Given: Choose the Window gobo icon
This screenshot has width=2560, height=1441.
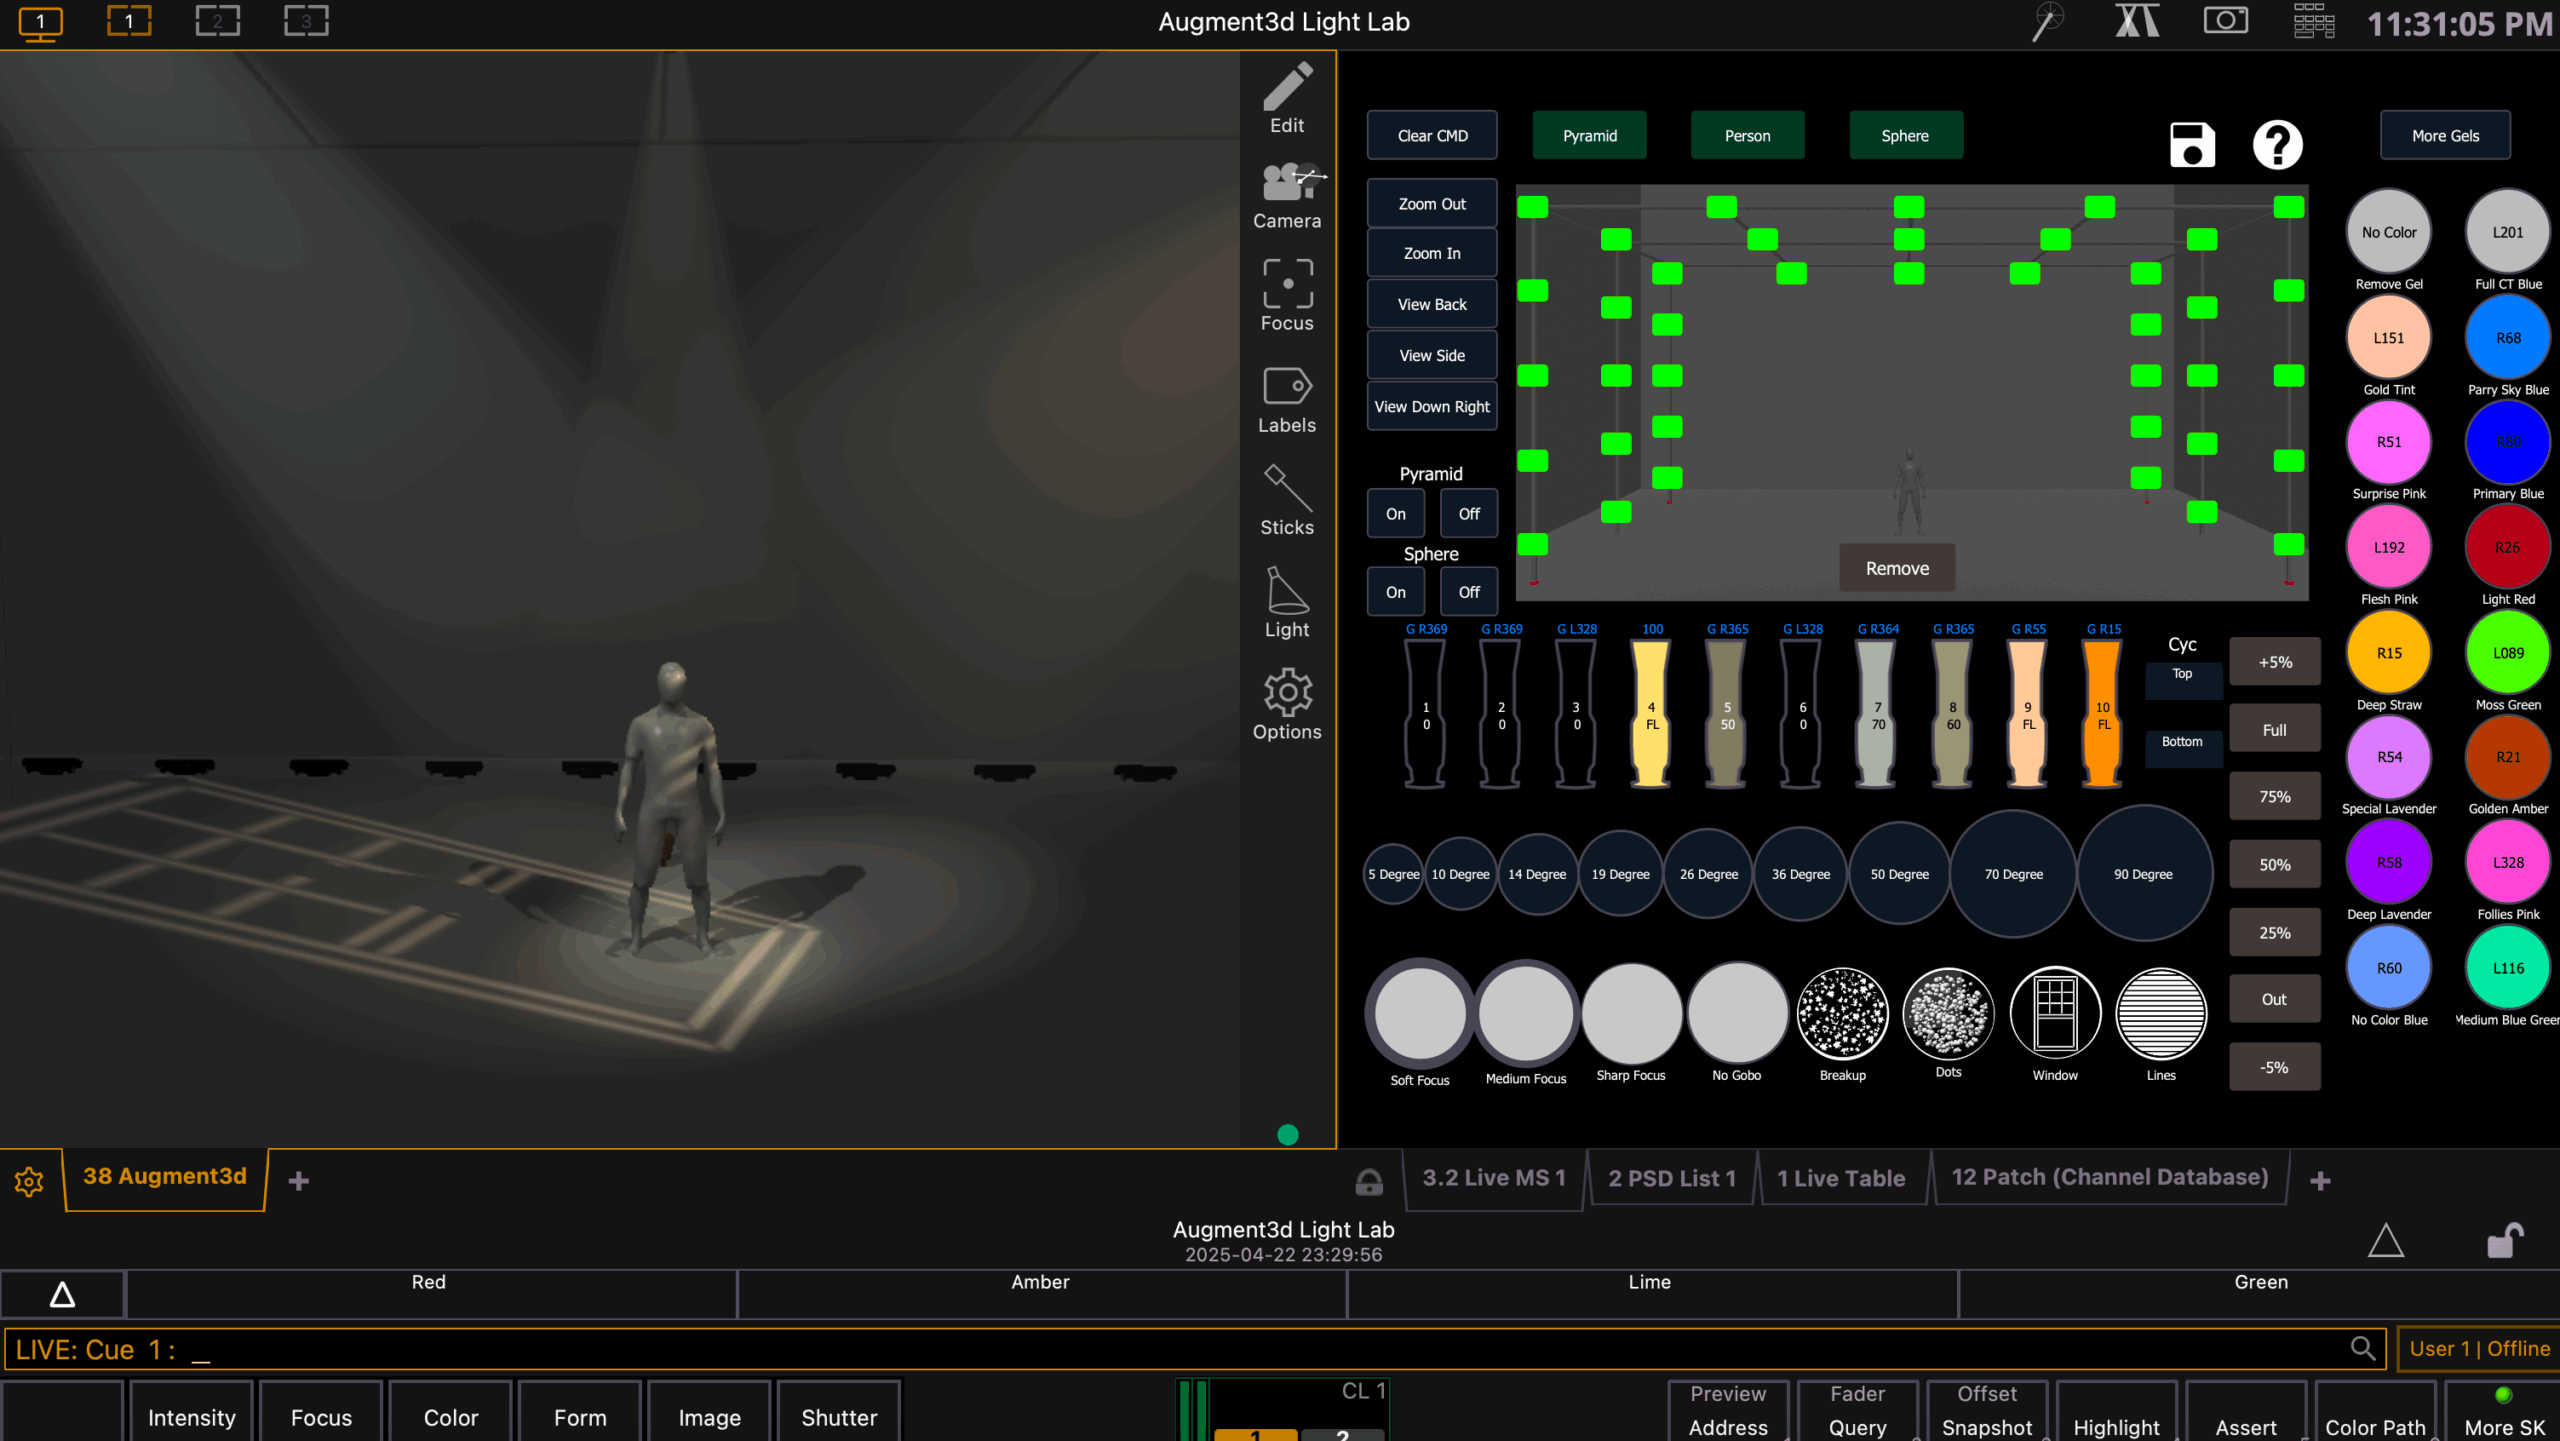Looking at the screenshot, I should click(2055, 1013).
